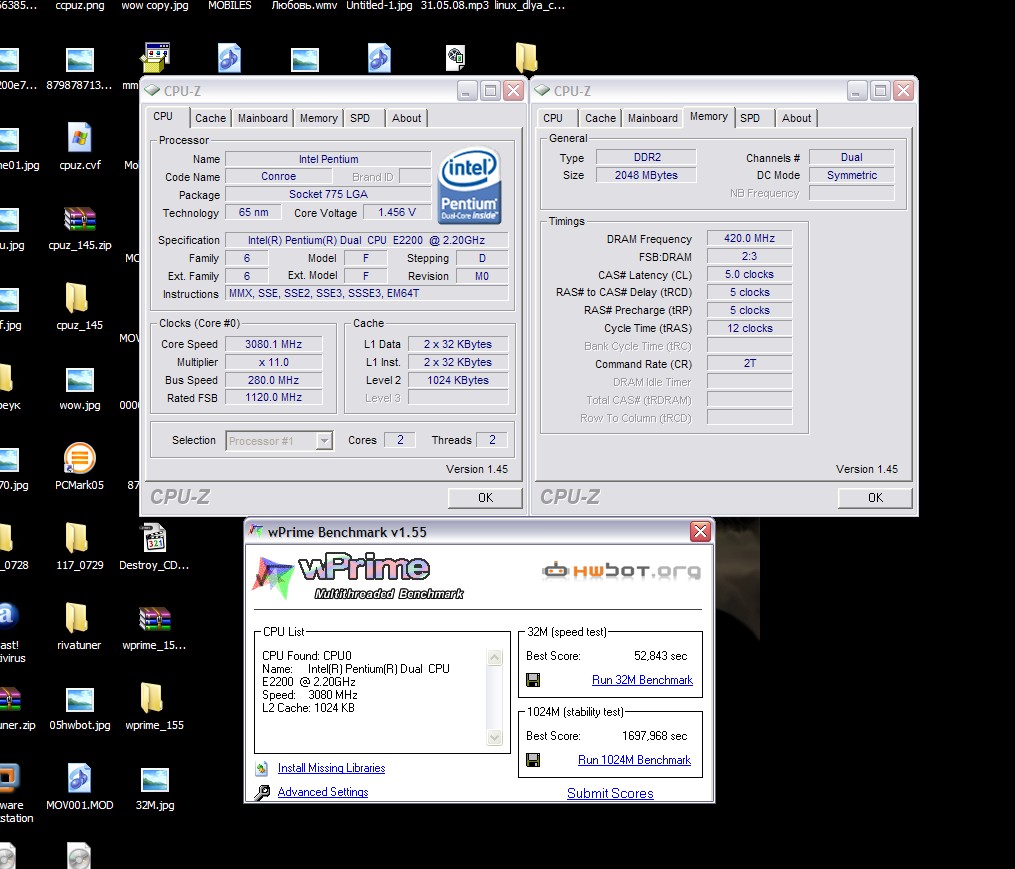
Task: Run 1024M Benchmark link
Action: (634, 760)
